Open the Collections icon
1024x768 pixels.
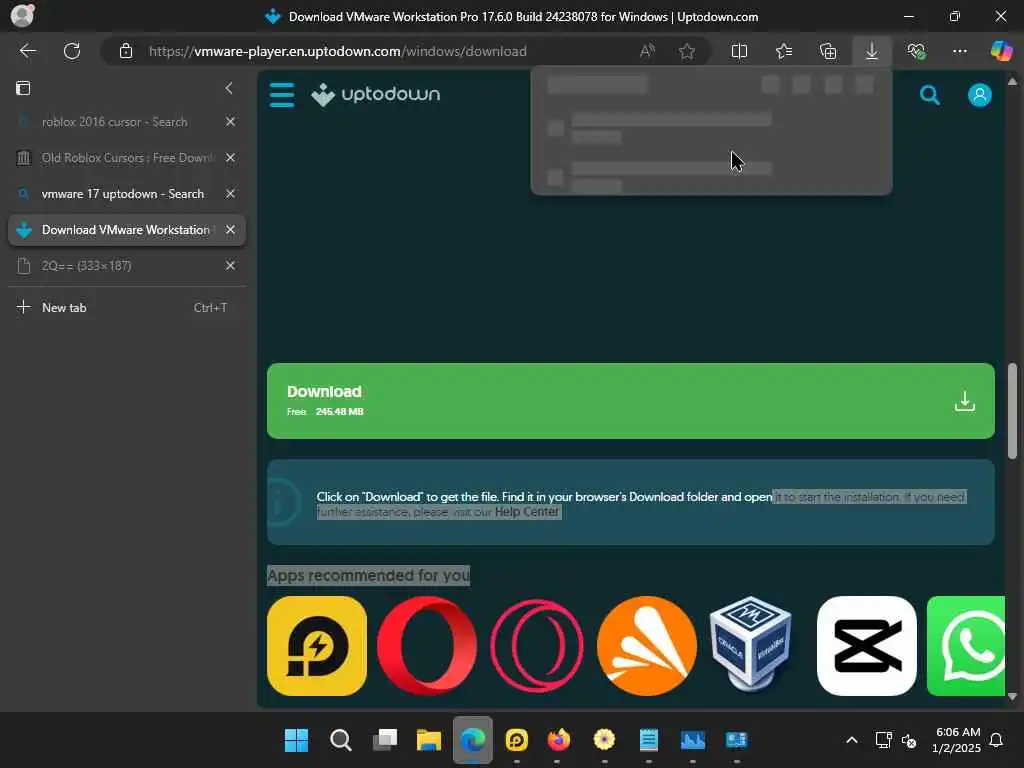pos(828,51)
